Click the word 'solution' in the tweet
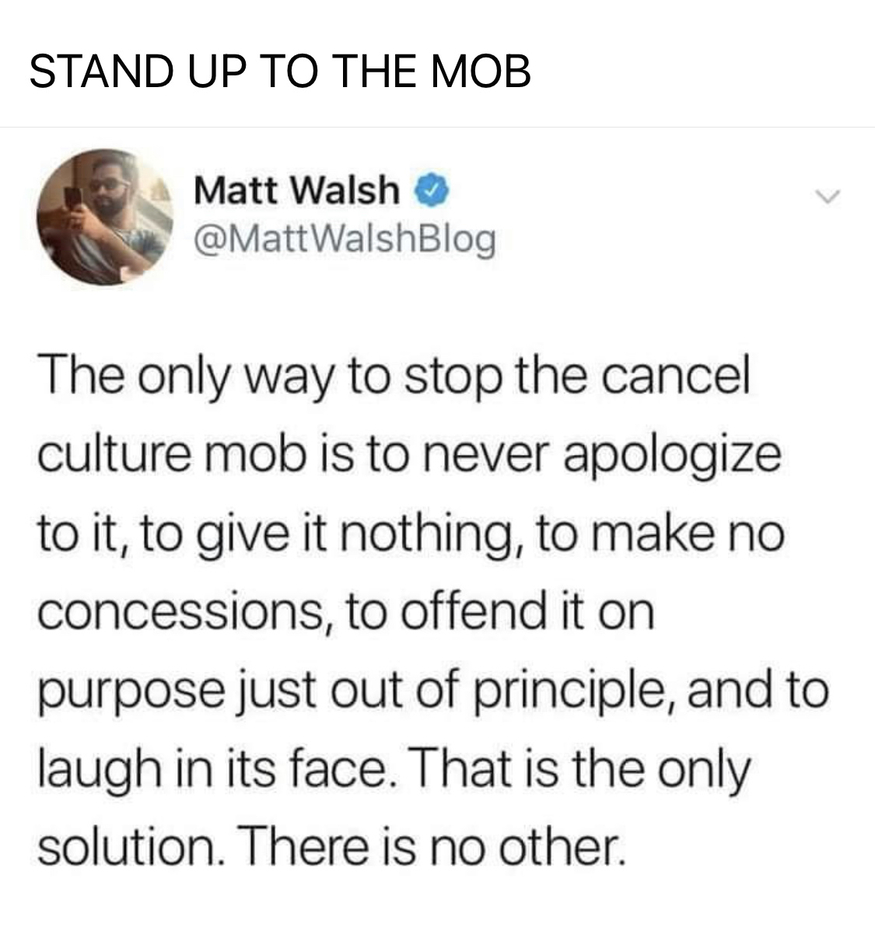Image resolution: width=875 pixels, height=941 pixels. point(128,846)
